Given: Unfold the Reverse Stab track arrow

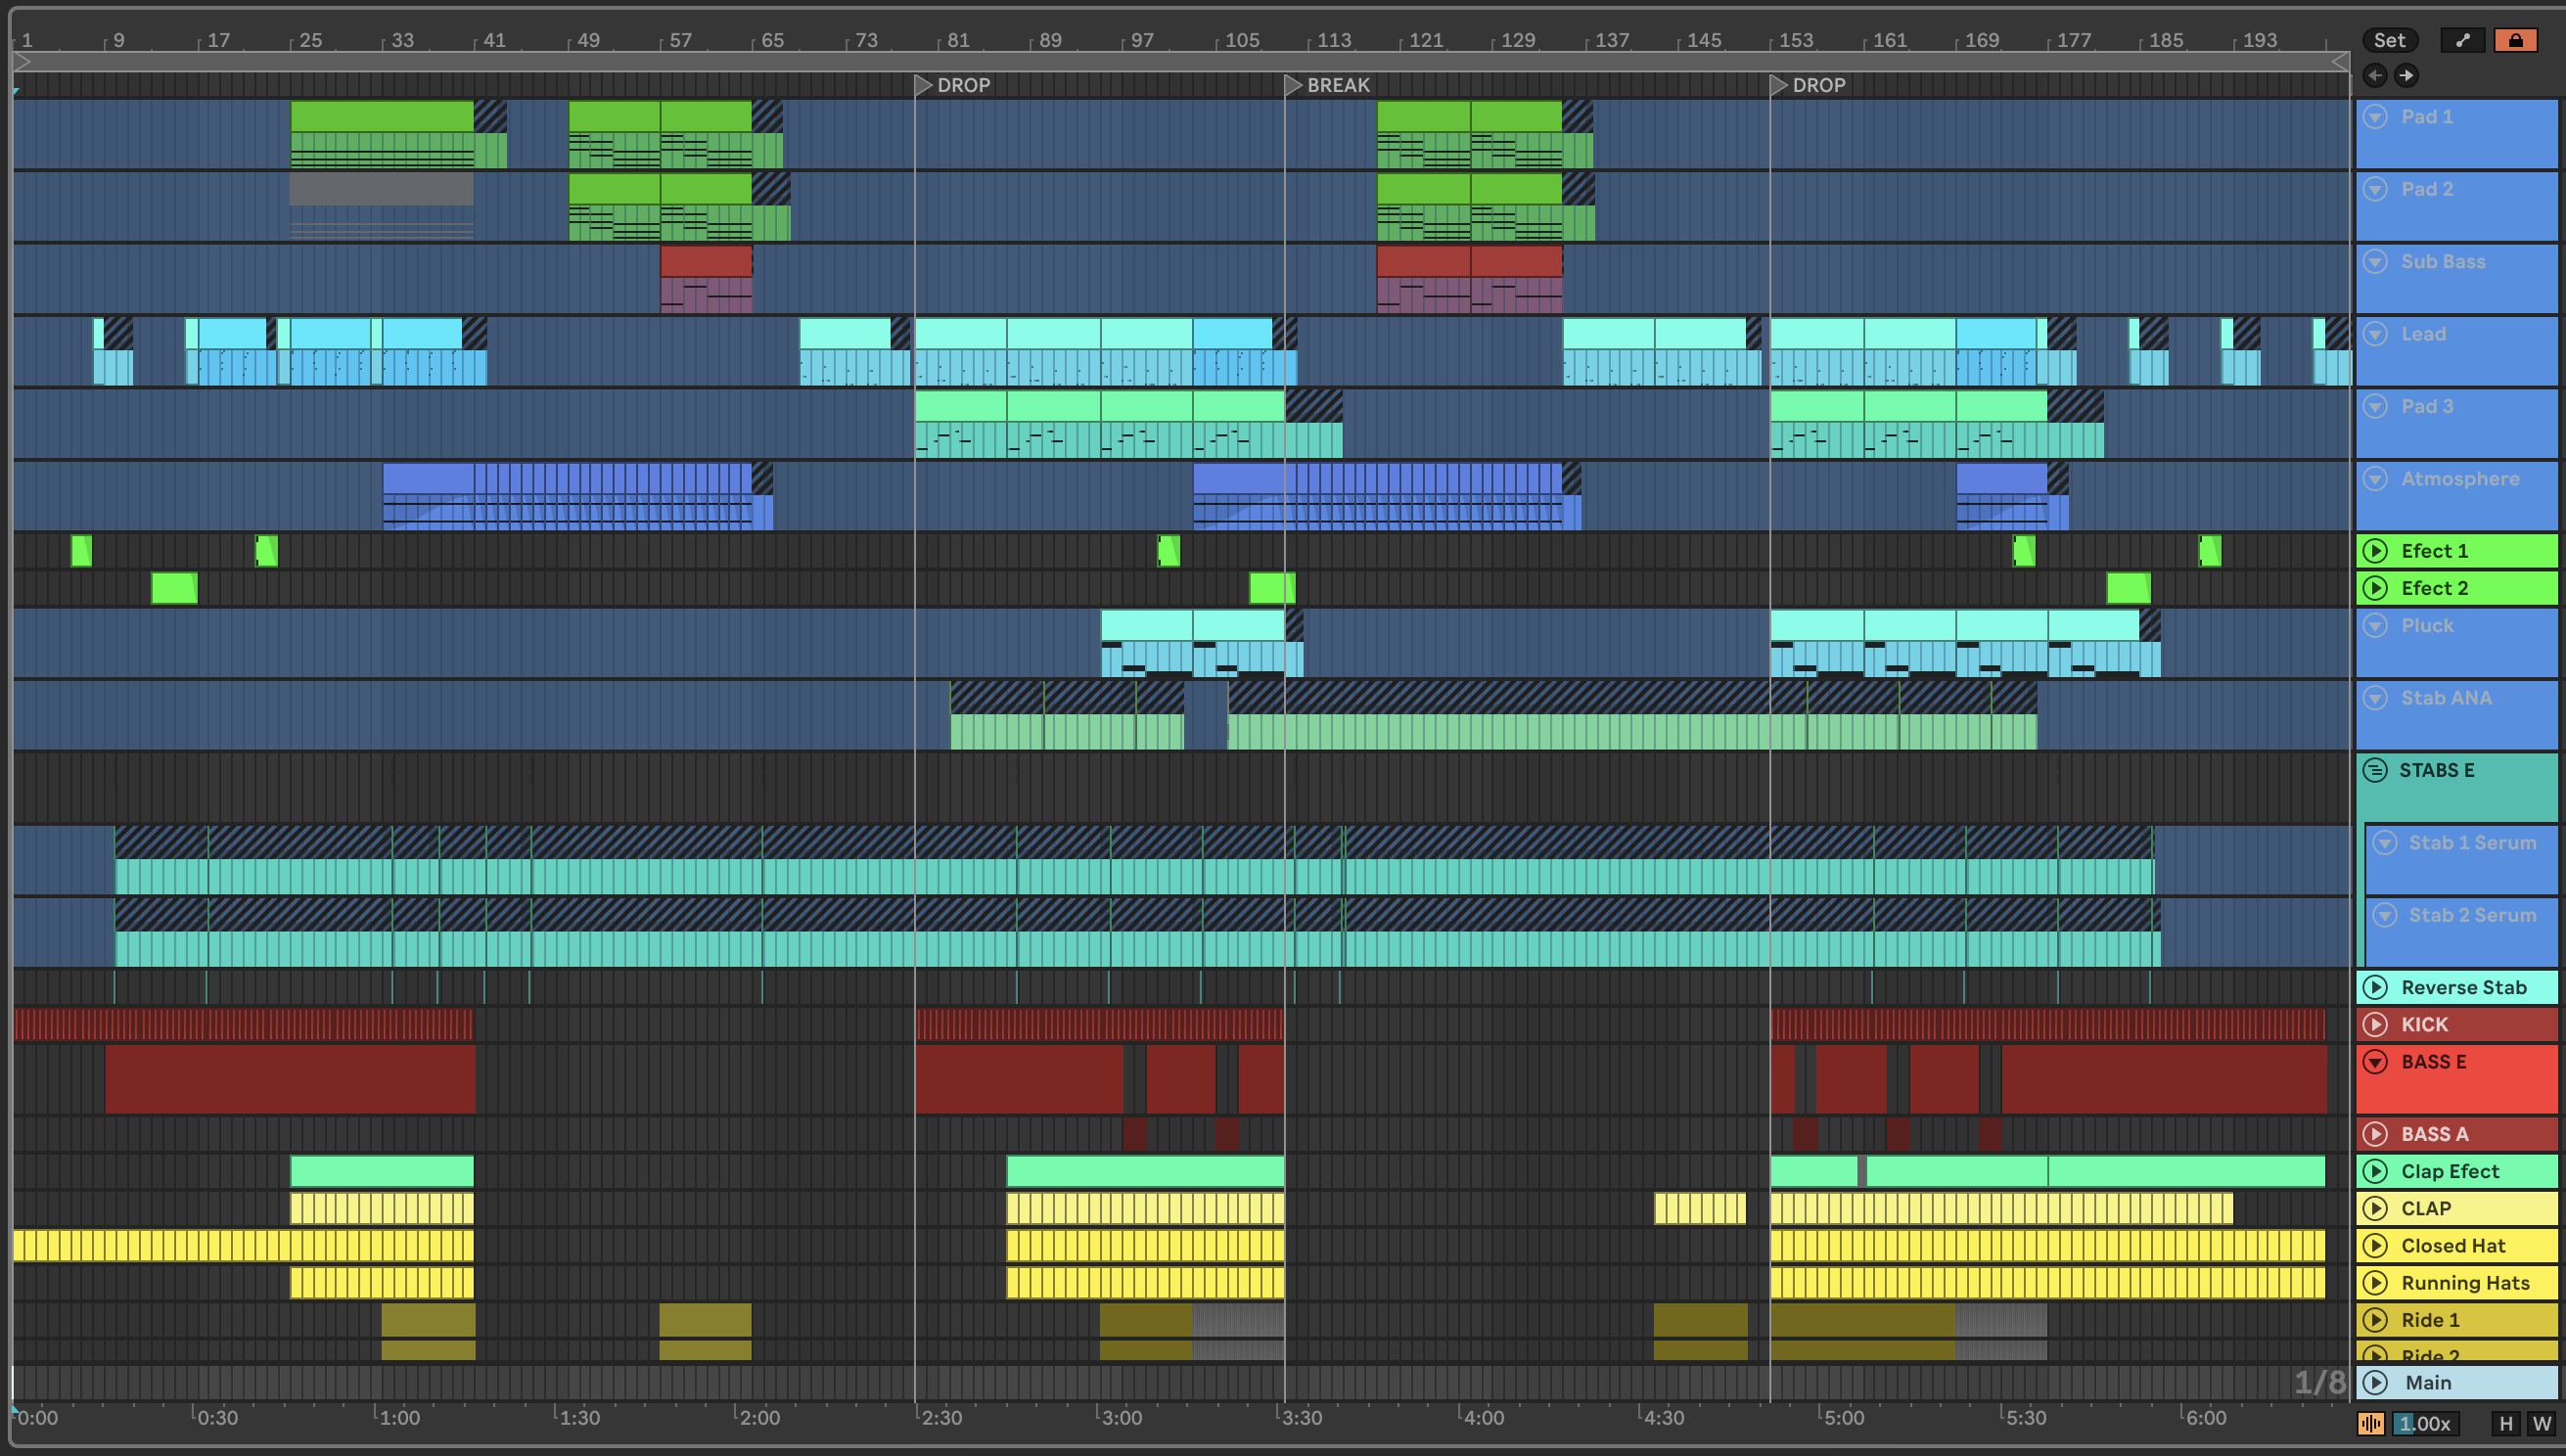Looking at the screenshot, I should (2375, 987).
